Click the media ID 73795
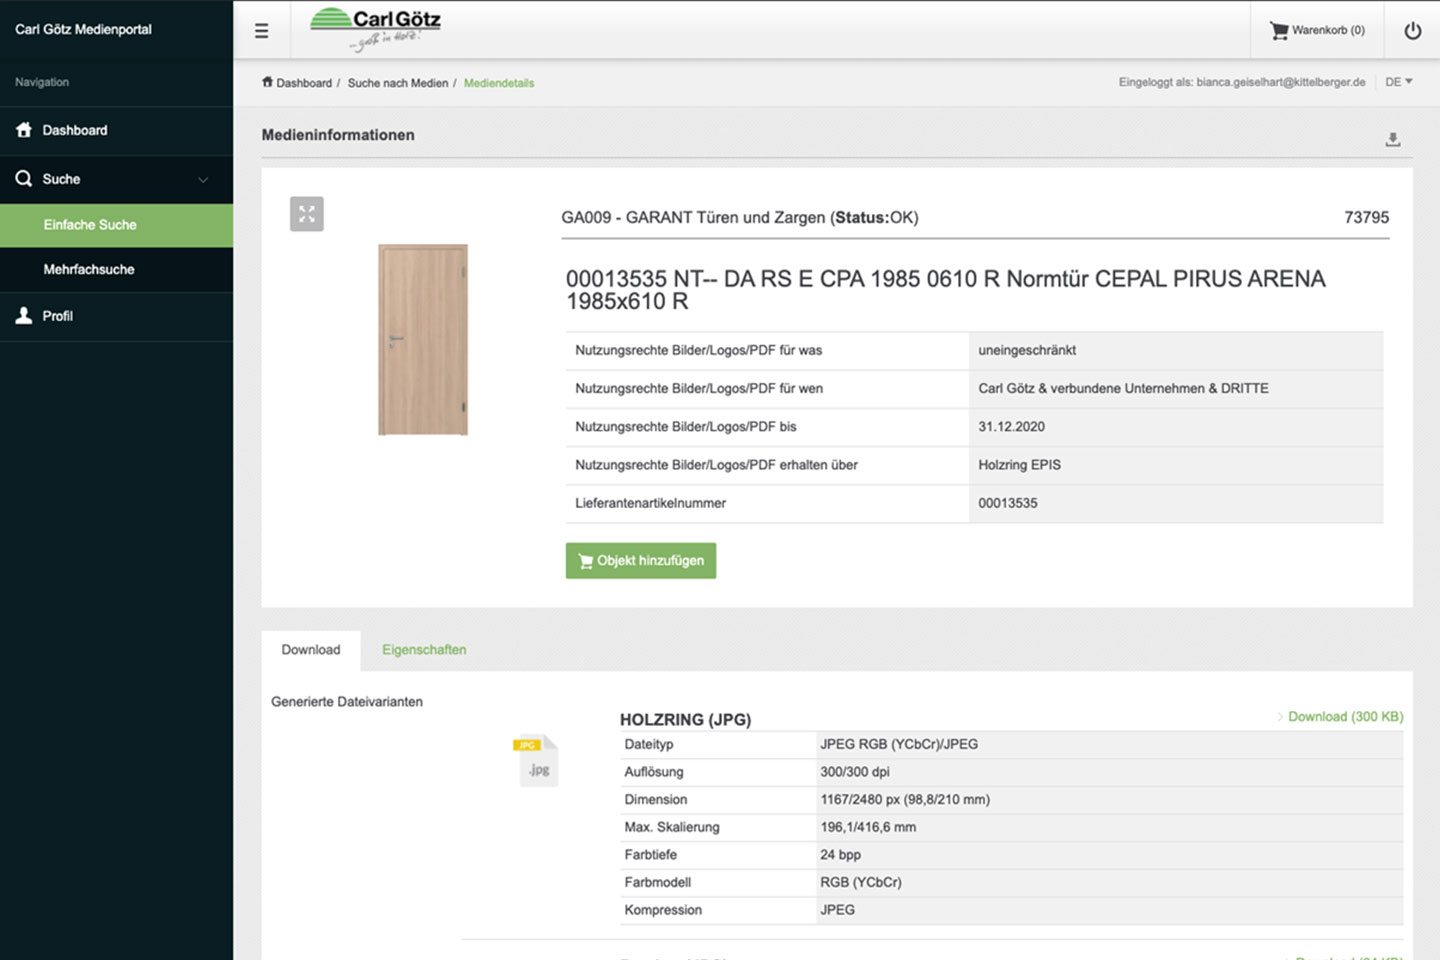The width and height of the screenshot is (1440, 960). [1366, 218]
